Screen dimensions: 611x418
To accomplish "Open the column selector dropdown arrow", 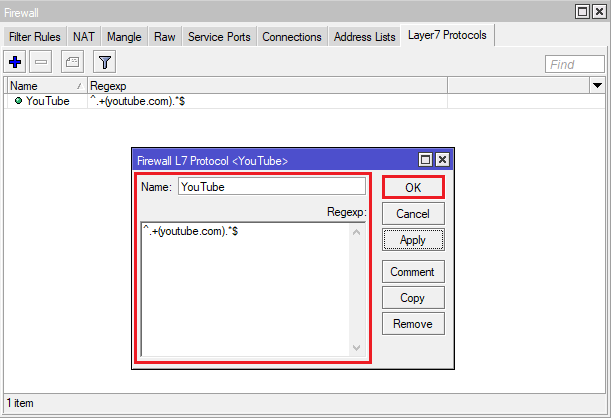I will (x=597, y=85).
